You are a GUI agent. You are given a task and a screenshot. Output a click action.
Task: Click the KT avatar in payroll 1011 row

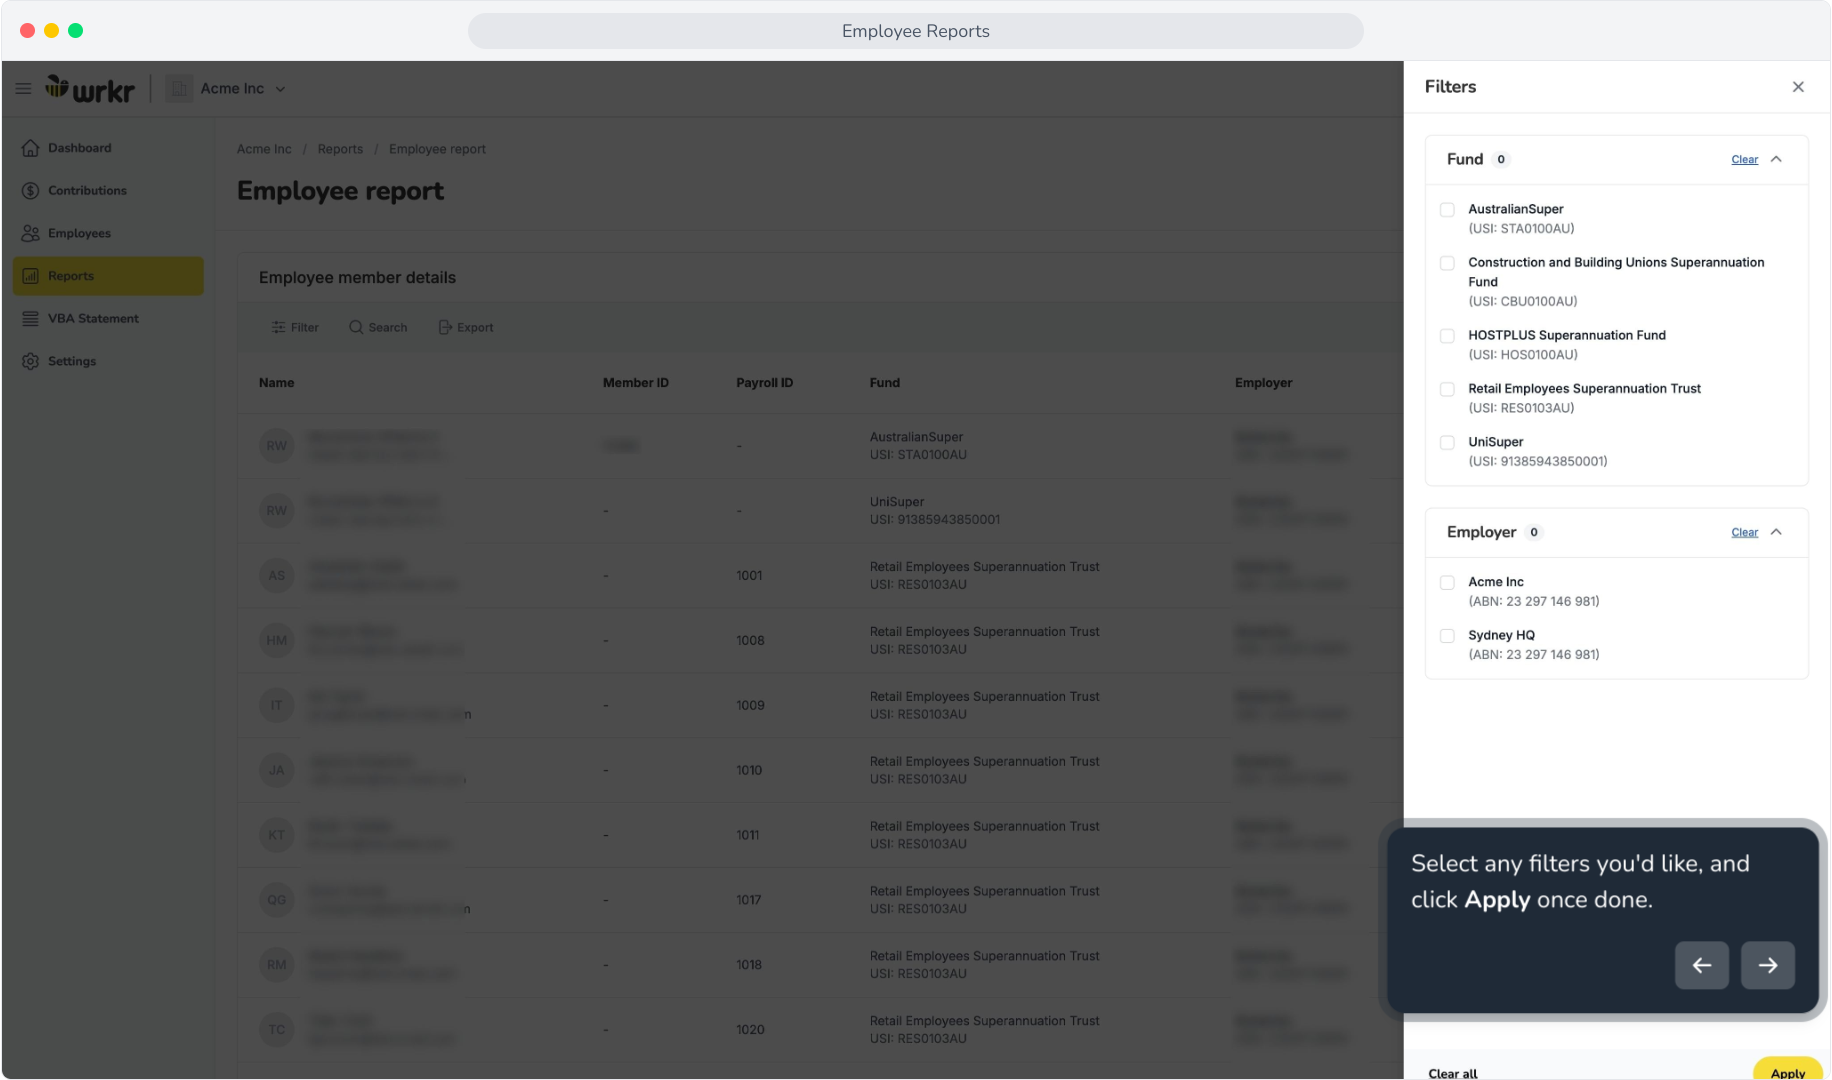coord(277,836)
